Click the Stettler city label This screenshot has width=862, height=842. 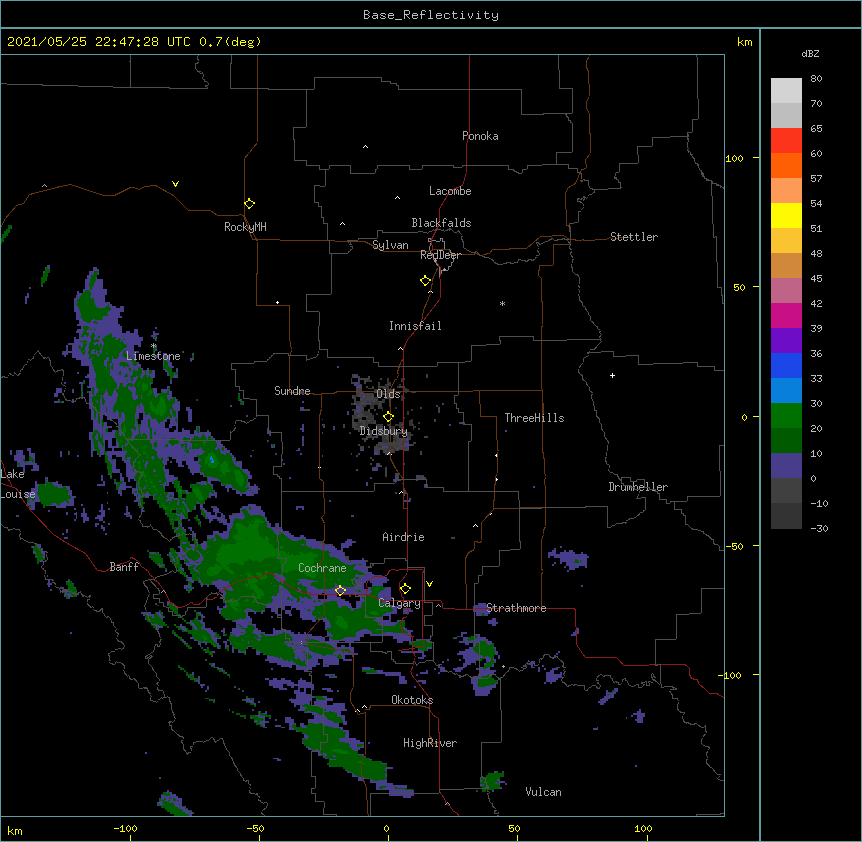634,237
